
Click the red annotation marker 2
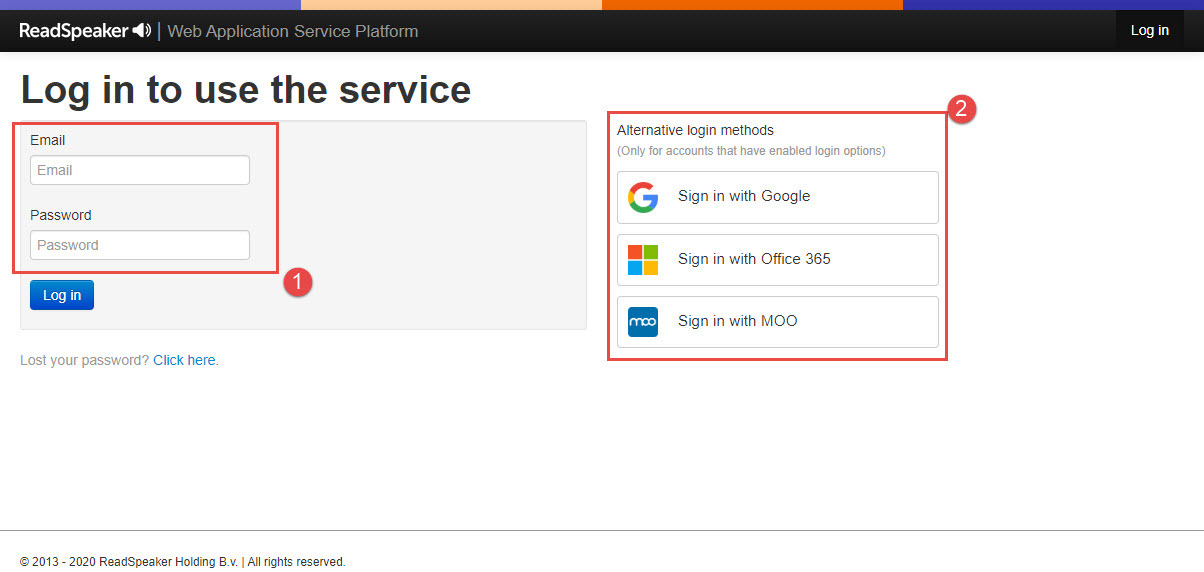(962, 109)
